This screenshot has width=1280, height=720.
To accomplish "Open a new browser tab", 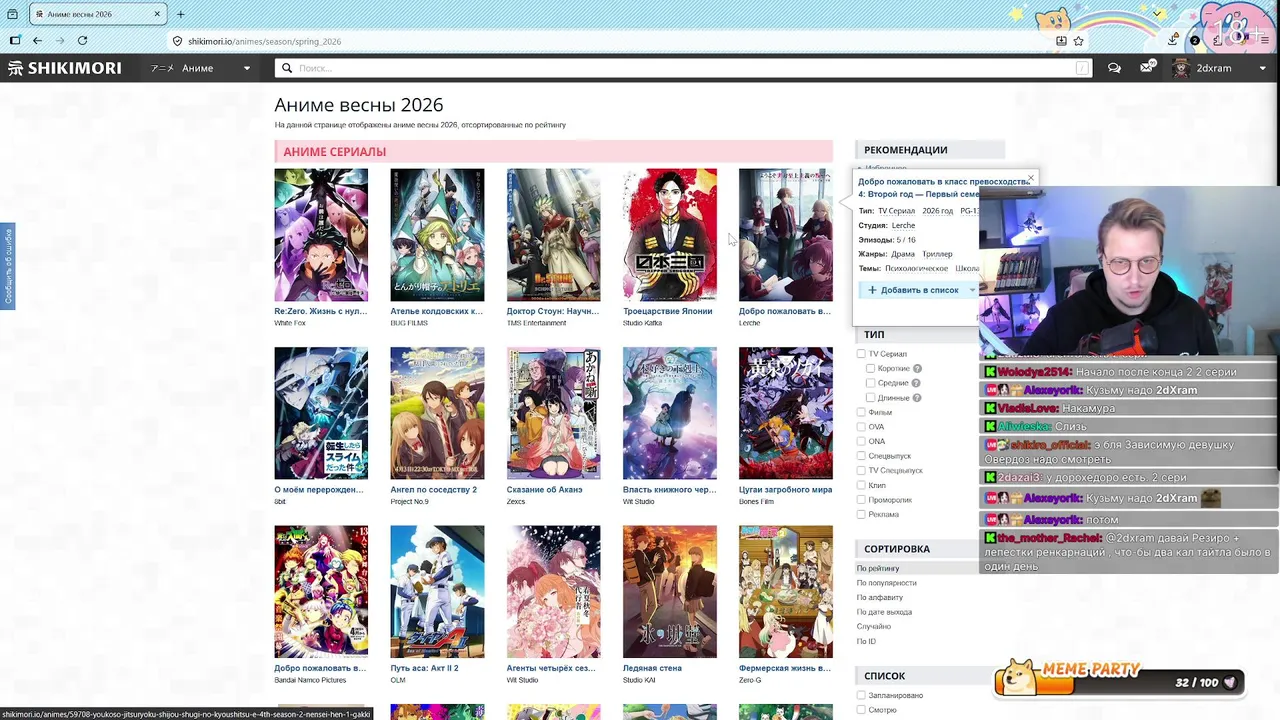I will 180,14.
